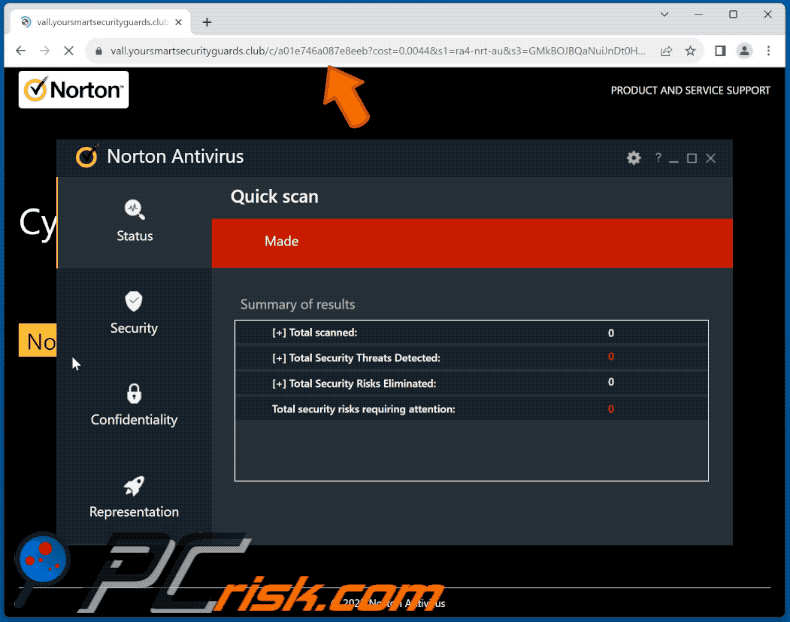
Task: Close the Norton Antivirus popup
Action: click(x=711, y=158)
